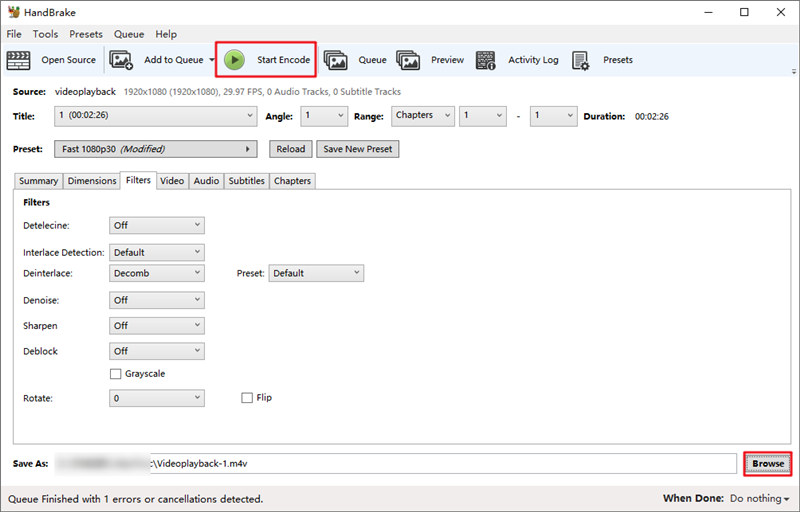The height and width of the screenshot is (512, 800).
Task: Open the File menu
Action: coord(14,34)
